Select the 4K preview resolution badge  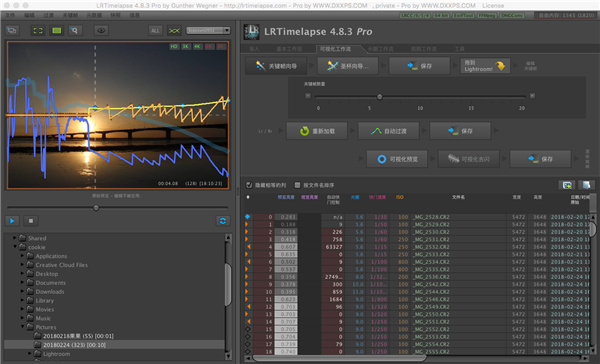click(197, 46)
